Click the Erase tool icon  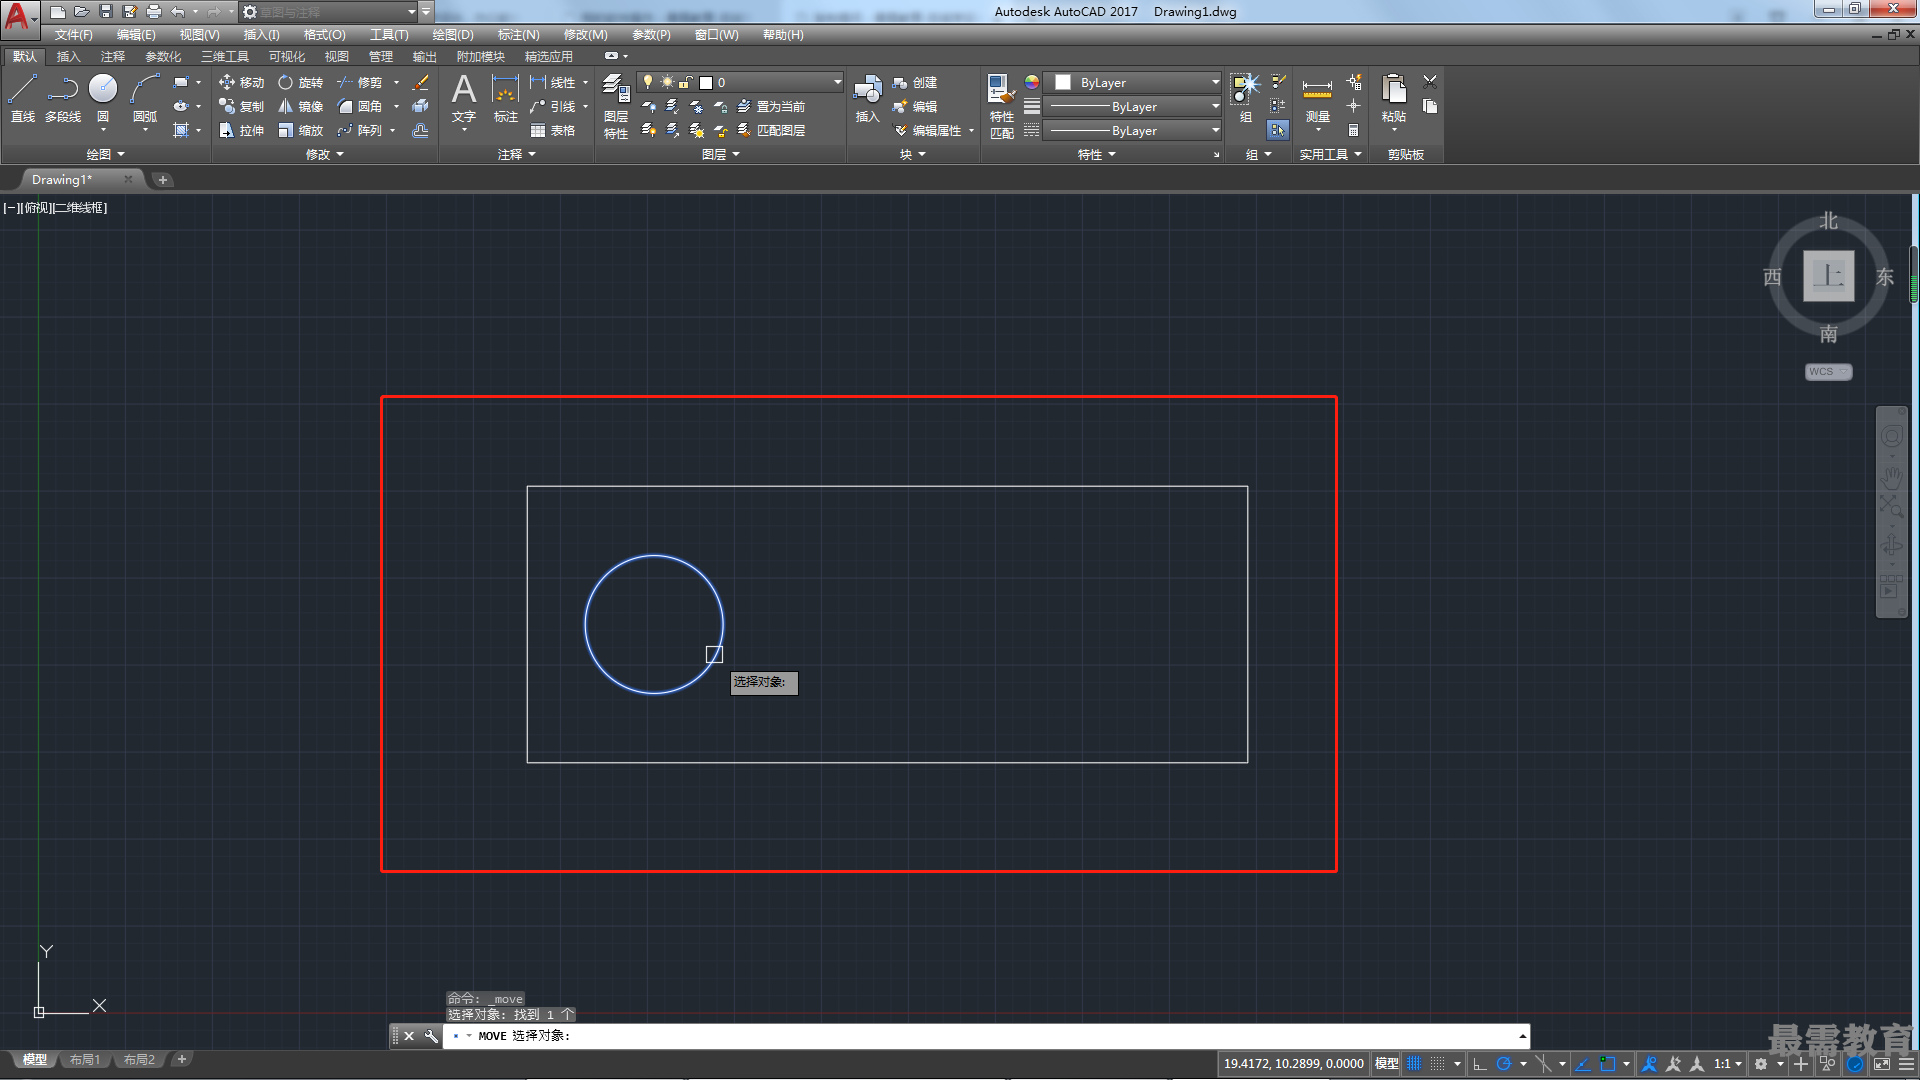(x=420, y=82)
